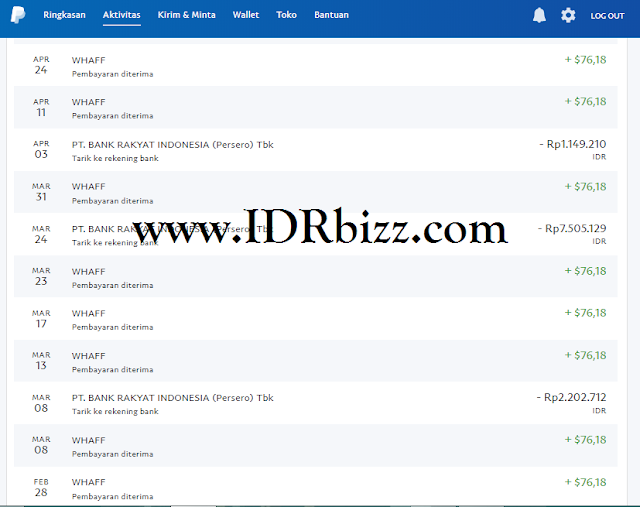Open WHAFF payment dated Feb 28
Screen dimensions: 640x507
tap(316, 487)
